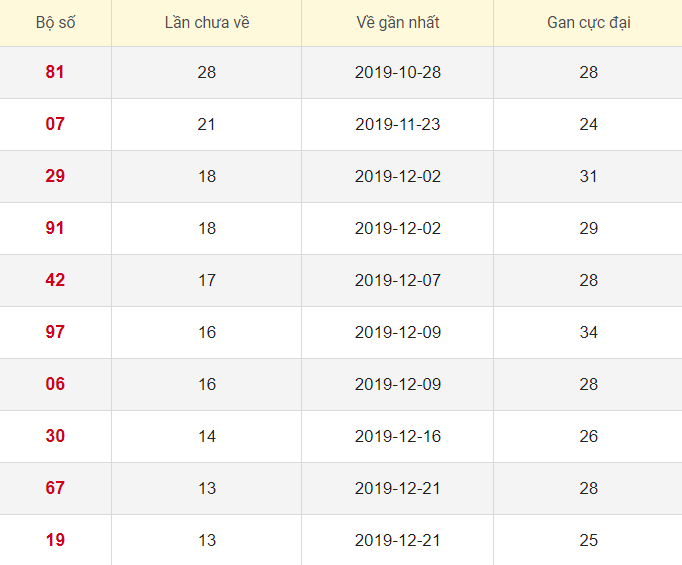Click the red number 19
This screenshot has height=565, width=682.
point(55,540)
